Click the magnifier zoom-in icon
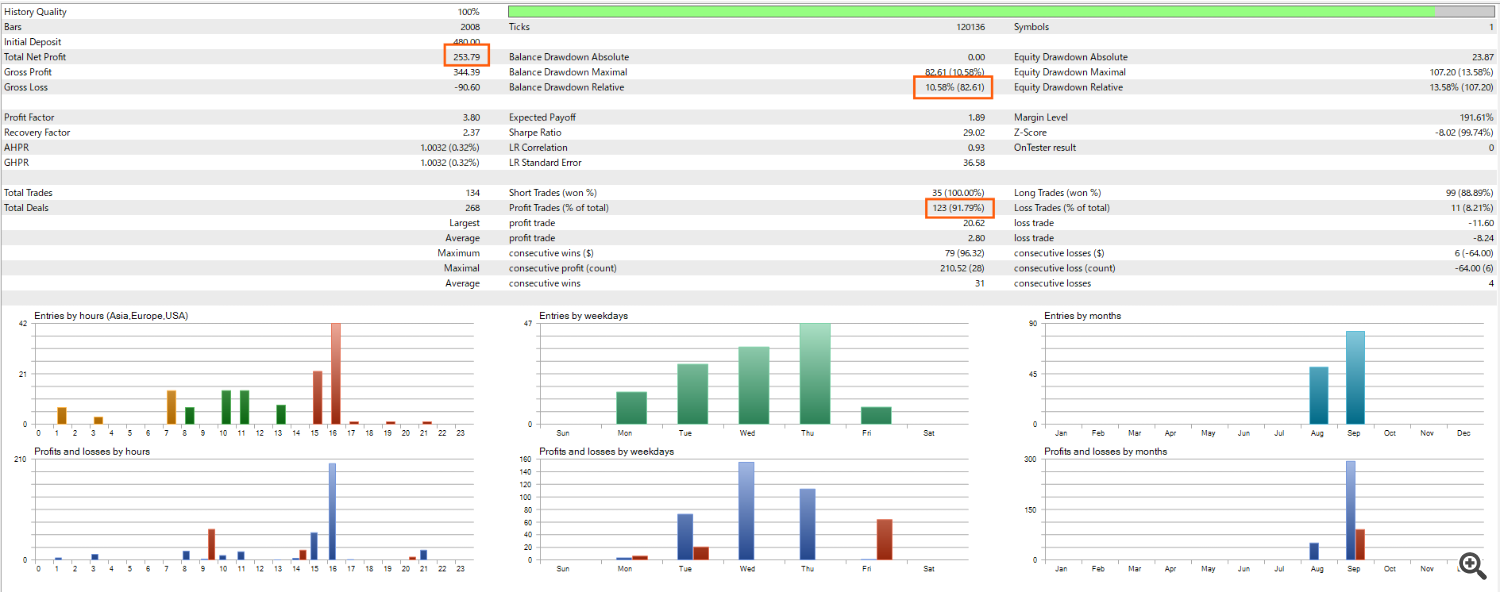Viewport: 1500px width, 592px height. point(1471,565)
